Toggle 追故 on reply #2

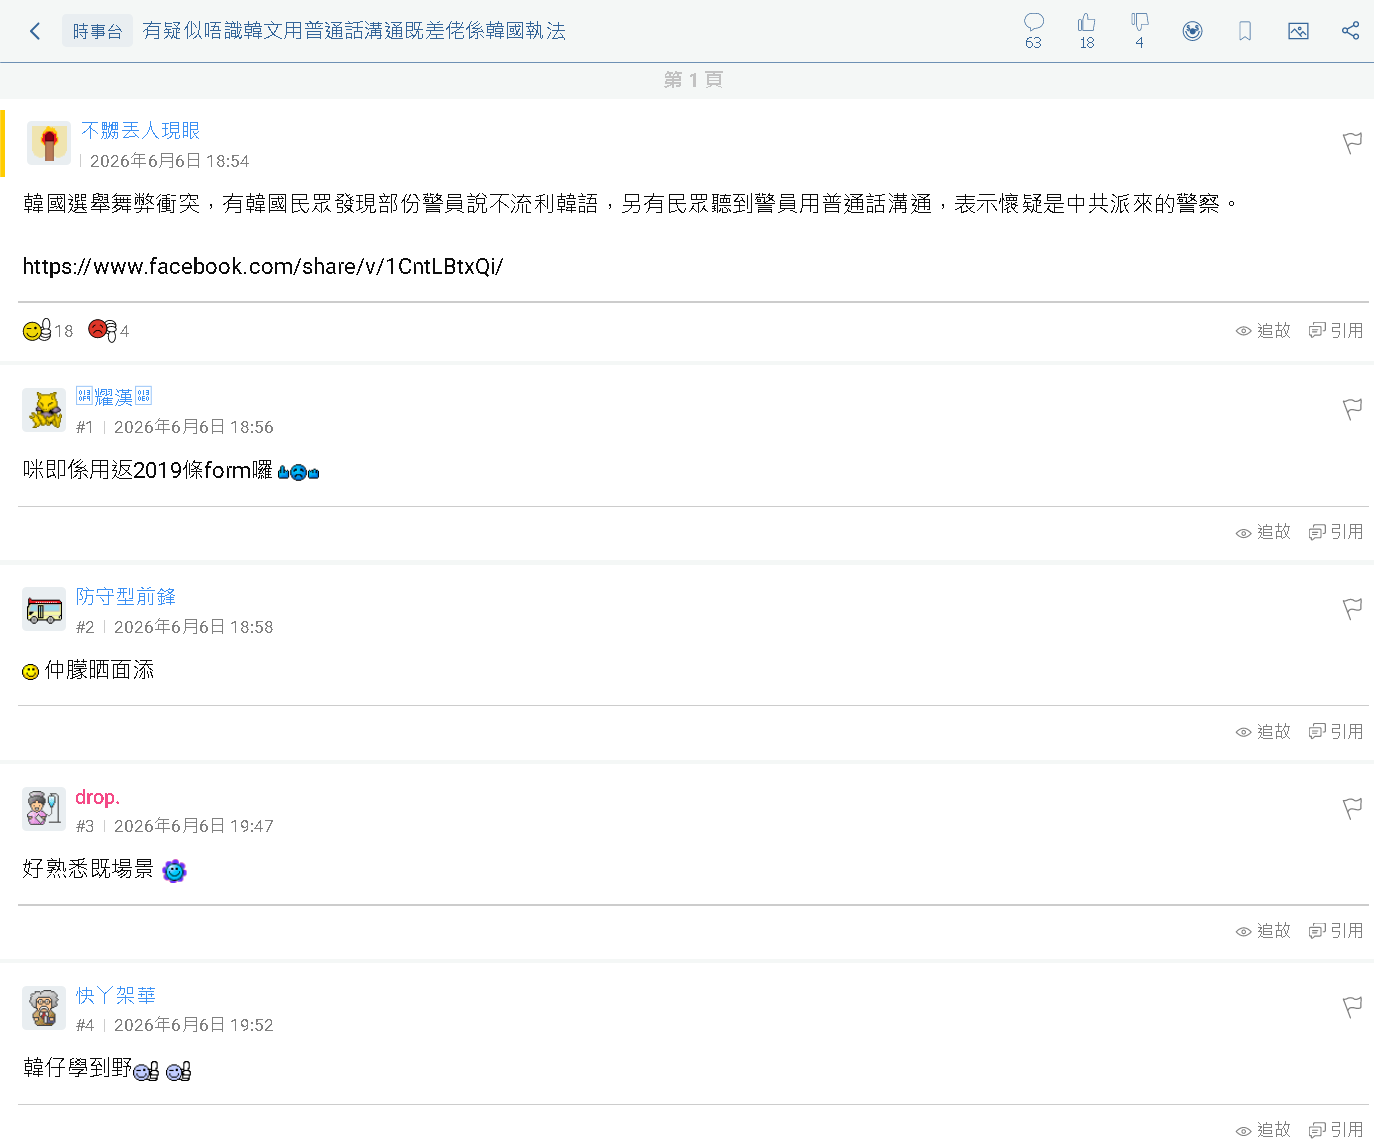[x=1263, y=732]
